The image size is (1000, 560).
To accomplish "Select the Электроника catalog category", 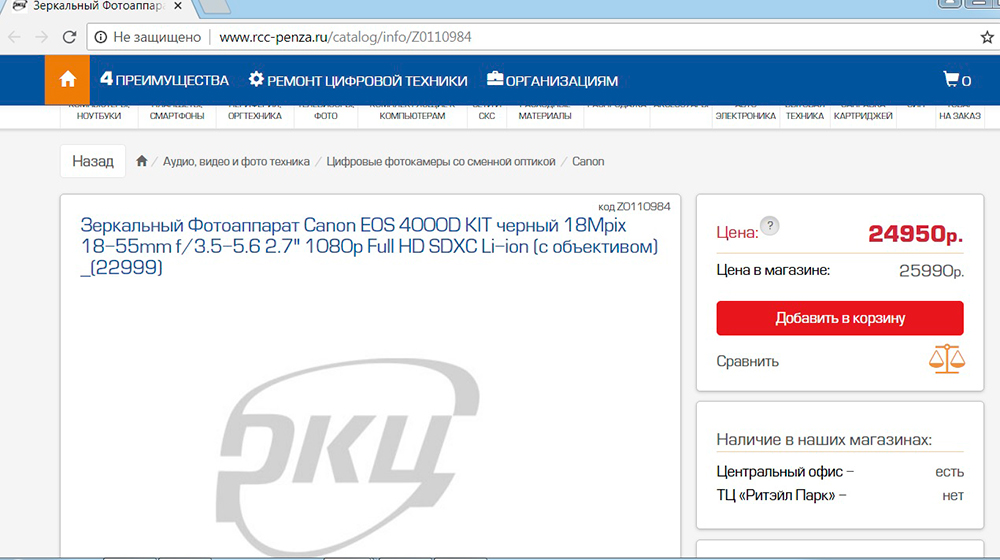I will click(746, 115).
